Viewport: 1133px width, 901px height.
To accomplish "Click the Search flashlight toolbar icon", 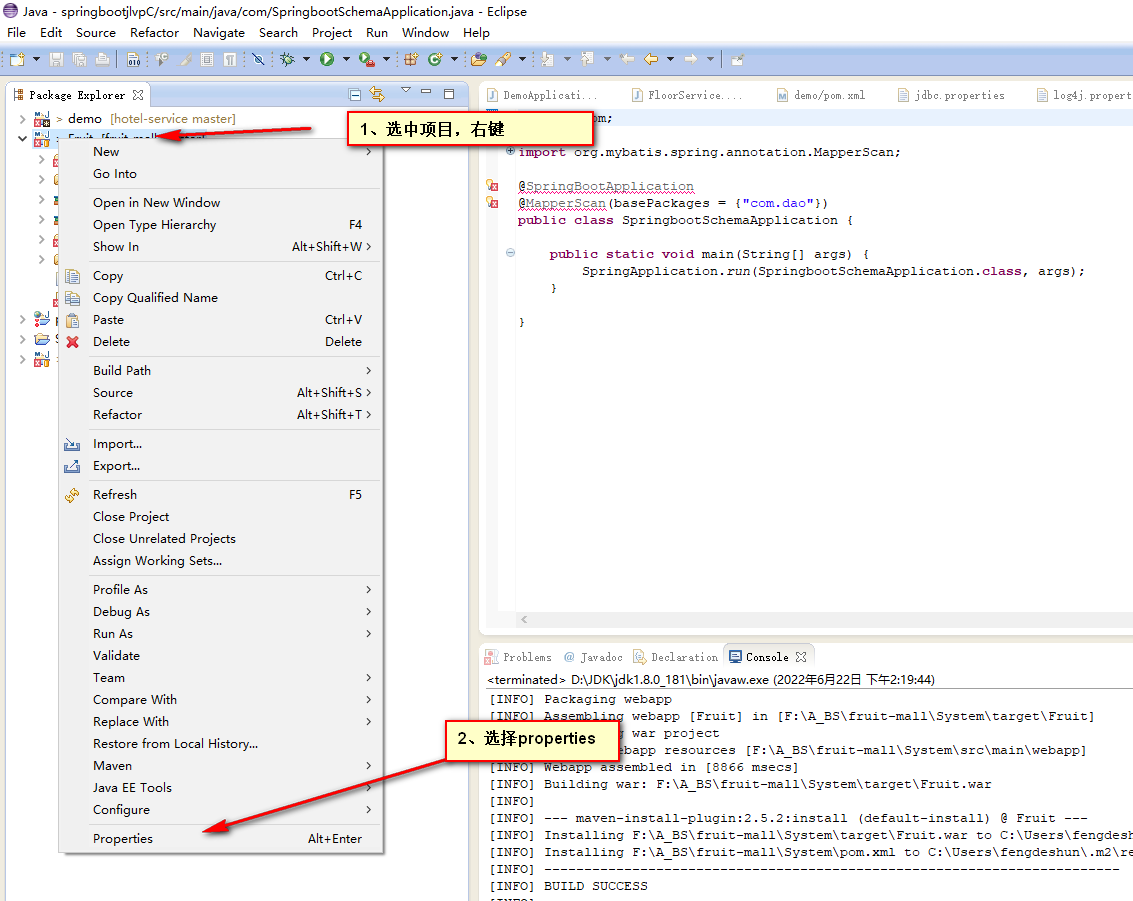I will click(x=504, y=59).
